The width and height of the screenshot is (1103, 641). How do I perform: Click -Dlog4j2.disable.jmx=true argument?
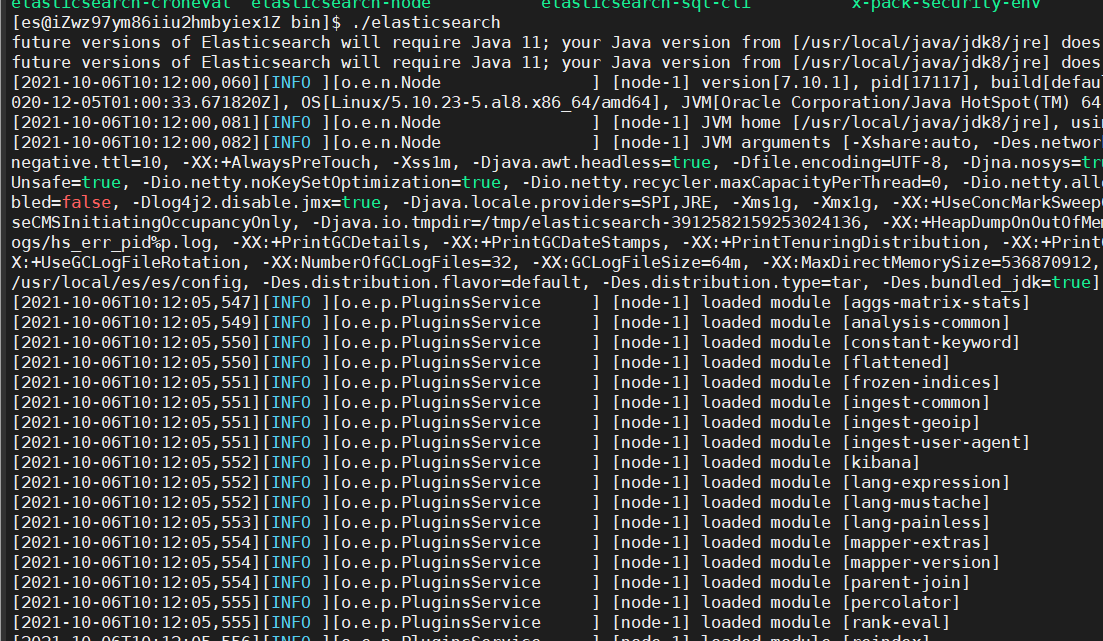point(256,203)
